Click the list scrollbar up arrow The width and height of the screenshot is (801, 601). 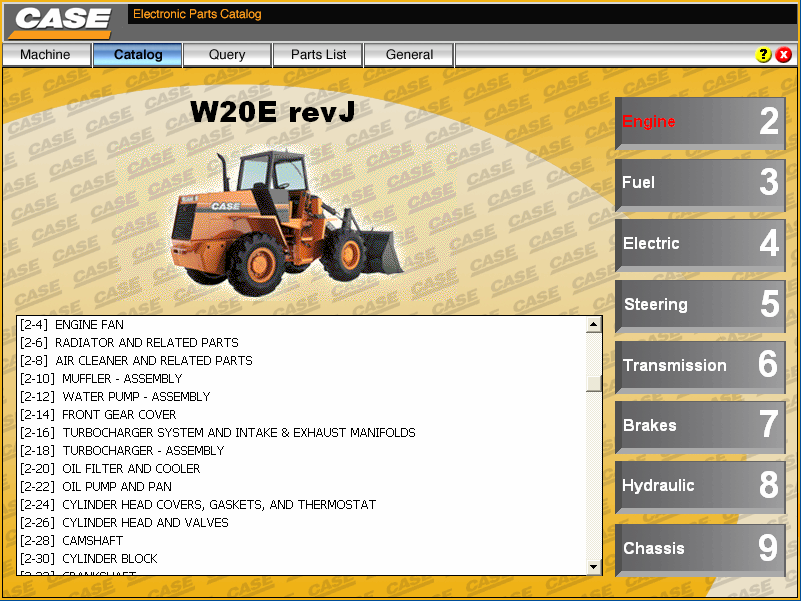pyautogui.click(x=594, y=324)
